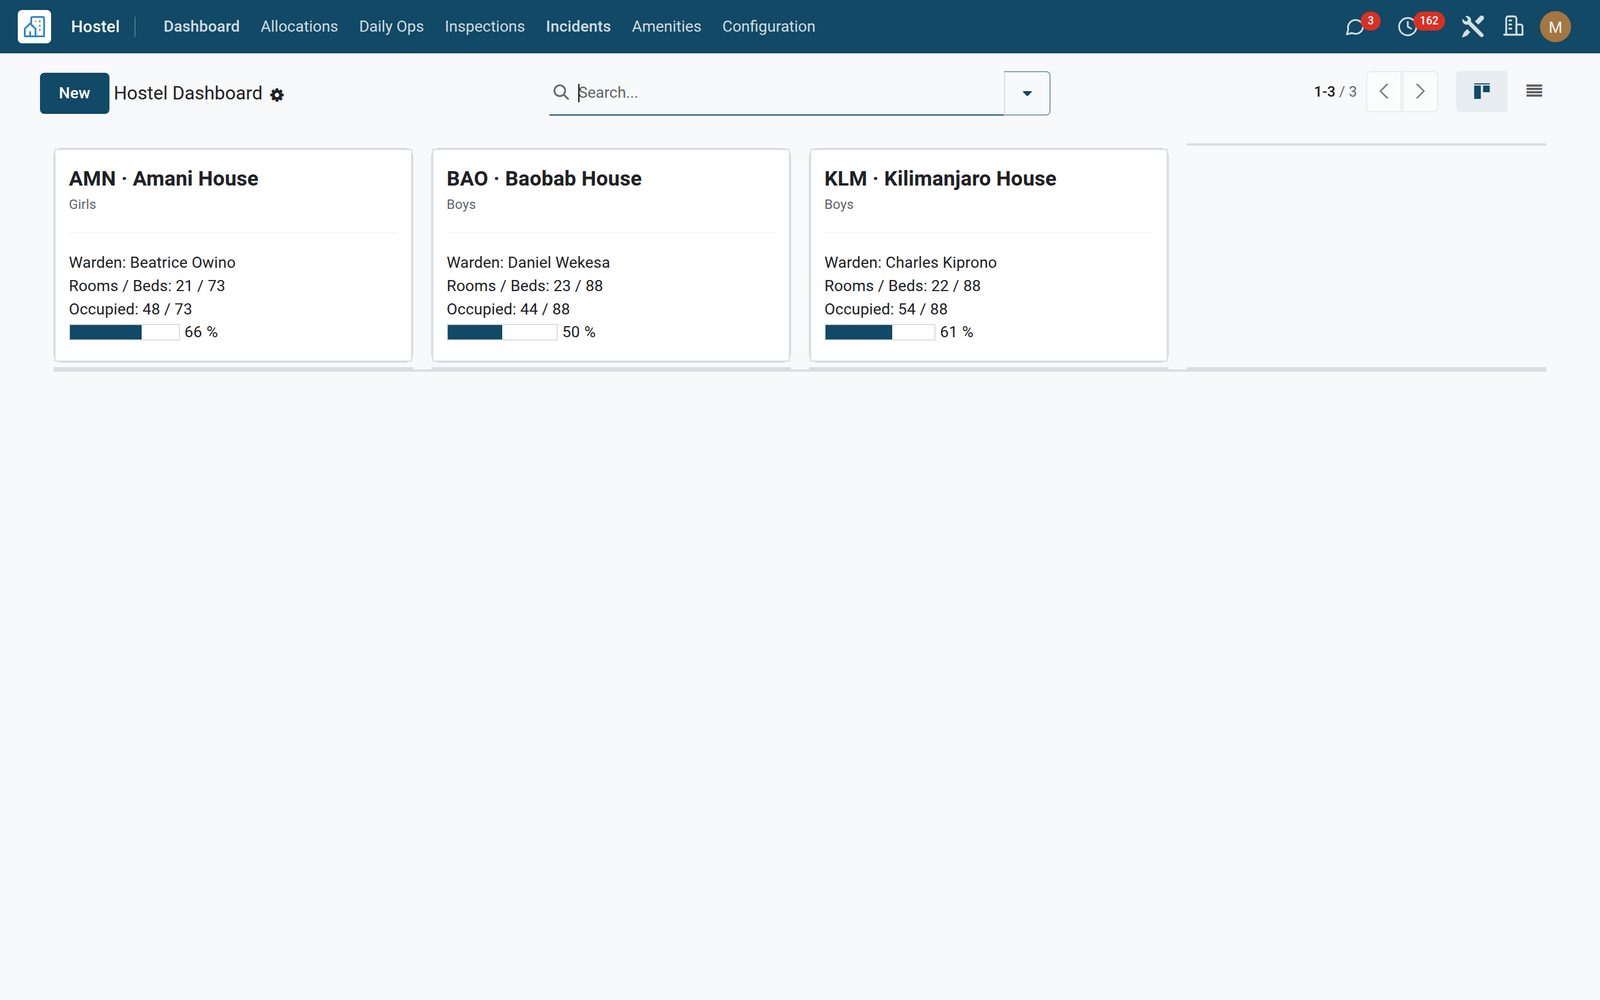
Task: Click the 1-3 / 3 pager counter
Action: pyautogui.click(x=1335, y=92)
